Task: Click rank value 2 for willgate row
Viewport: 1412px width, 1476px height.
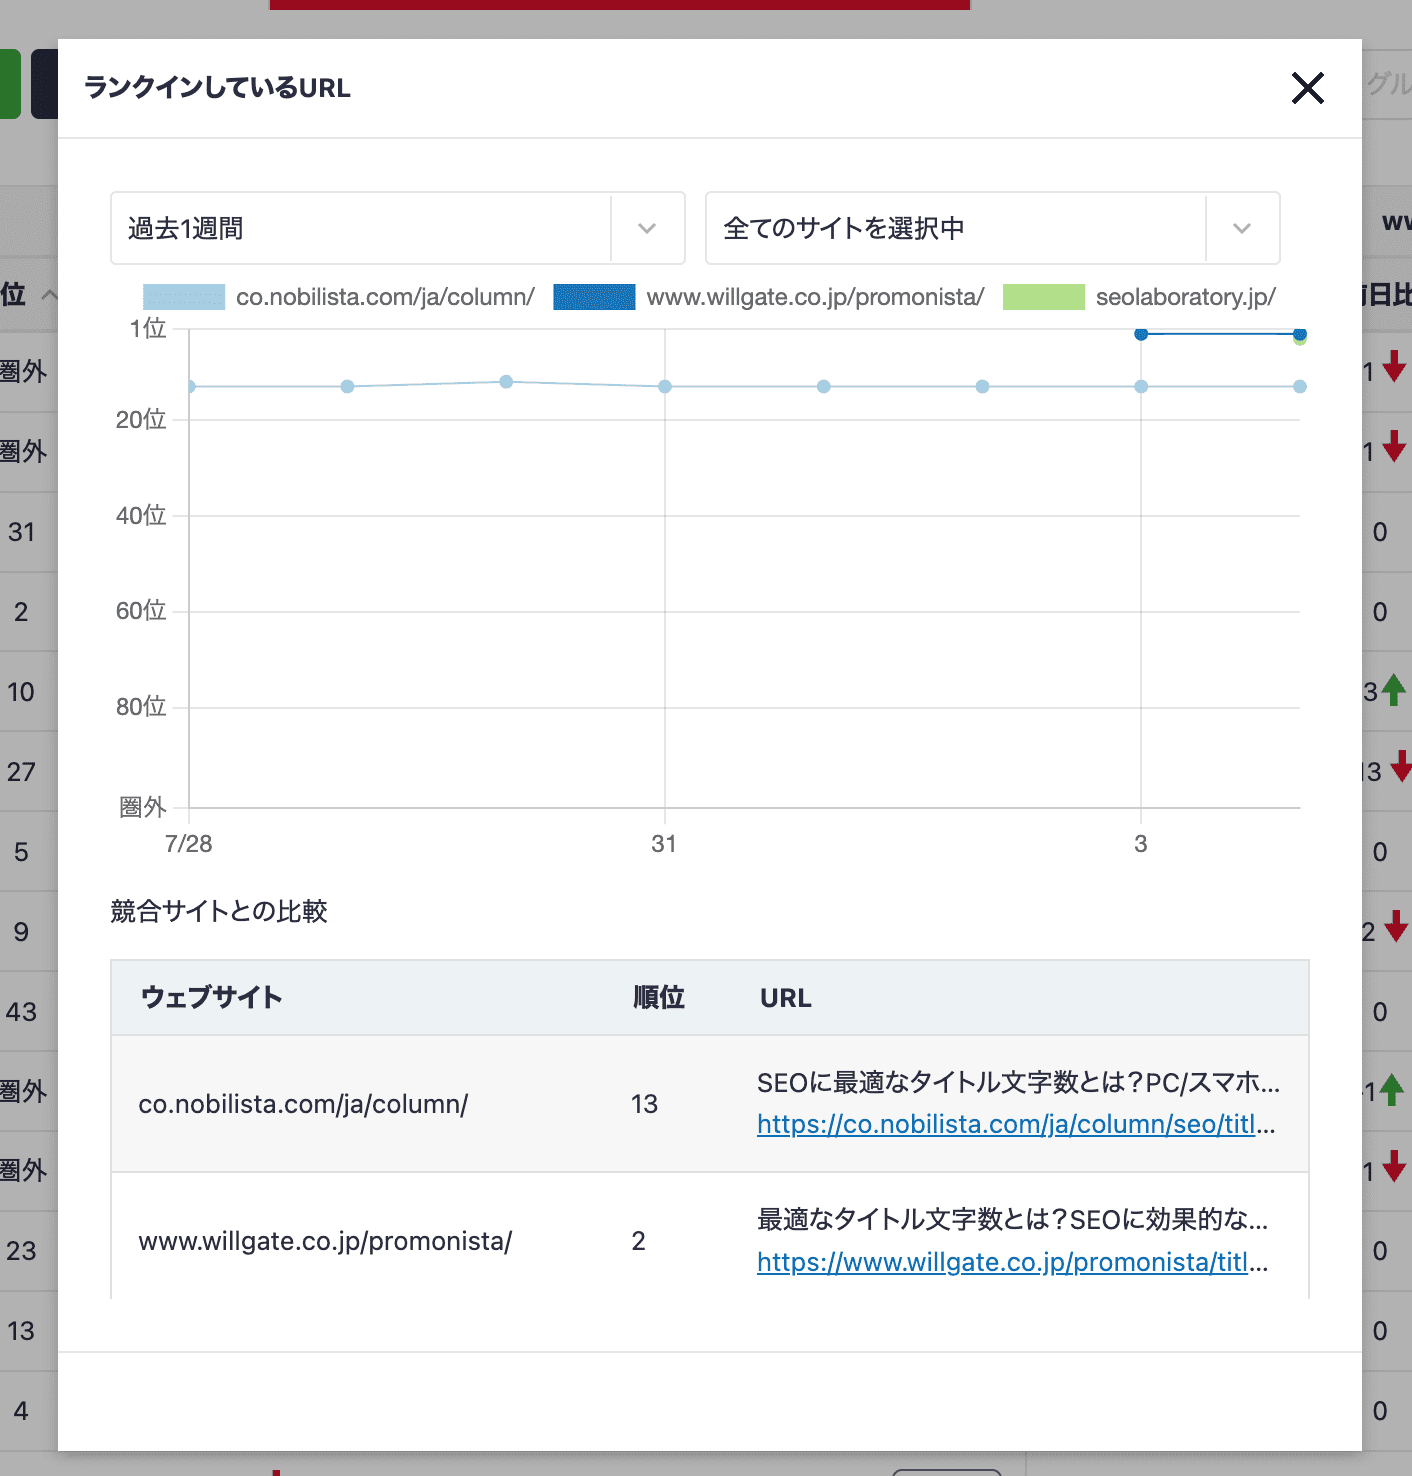Action: pyautogui.click(x=638, y=1241)
